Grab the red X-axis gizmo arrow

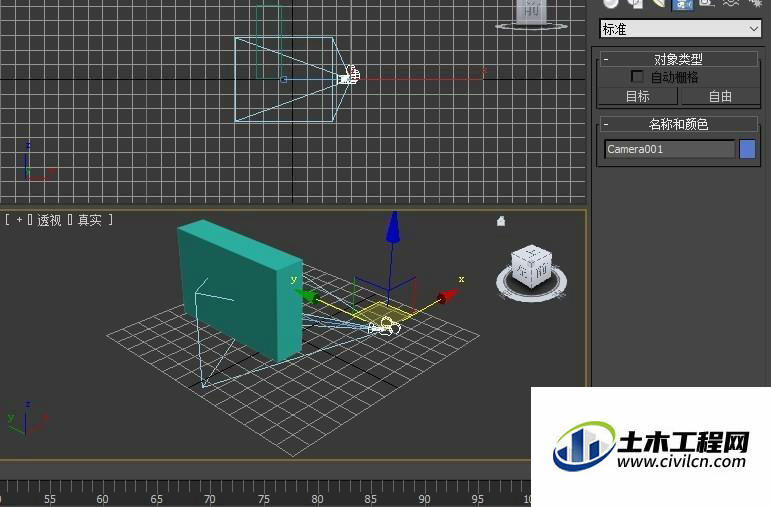tap(448, 297)
